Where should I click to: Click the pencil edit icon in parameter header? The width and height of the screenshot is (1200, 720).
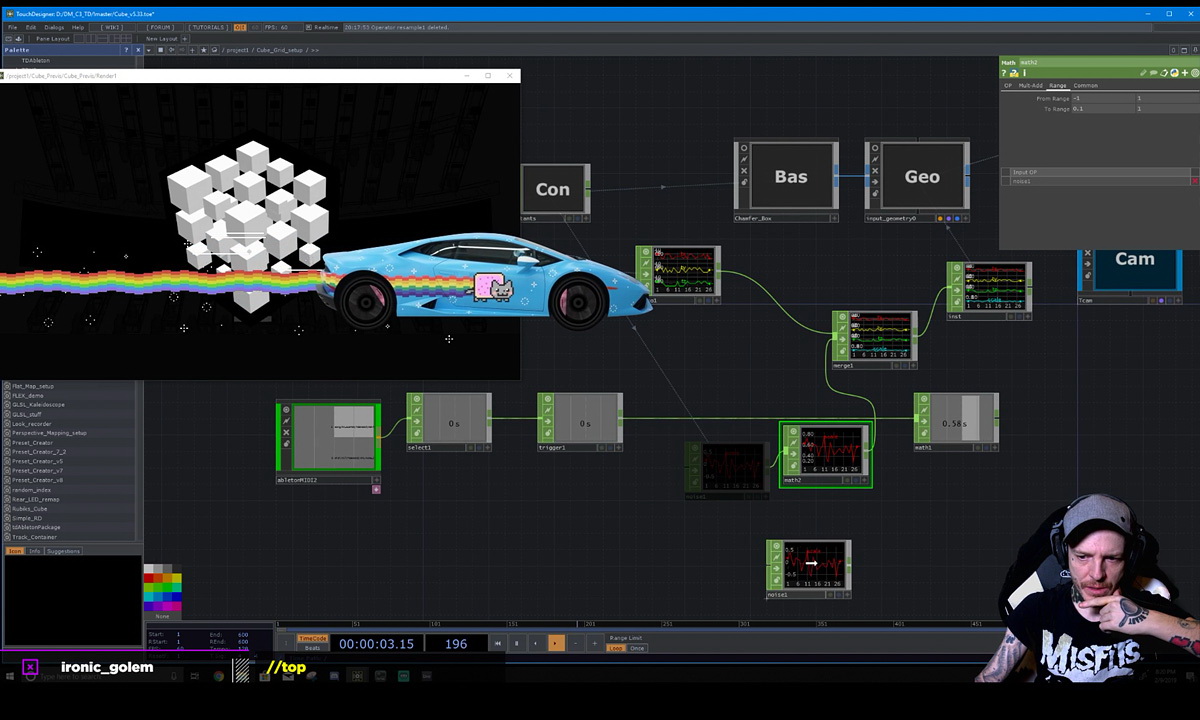click(1143, 73)
